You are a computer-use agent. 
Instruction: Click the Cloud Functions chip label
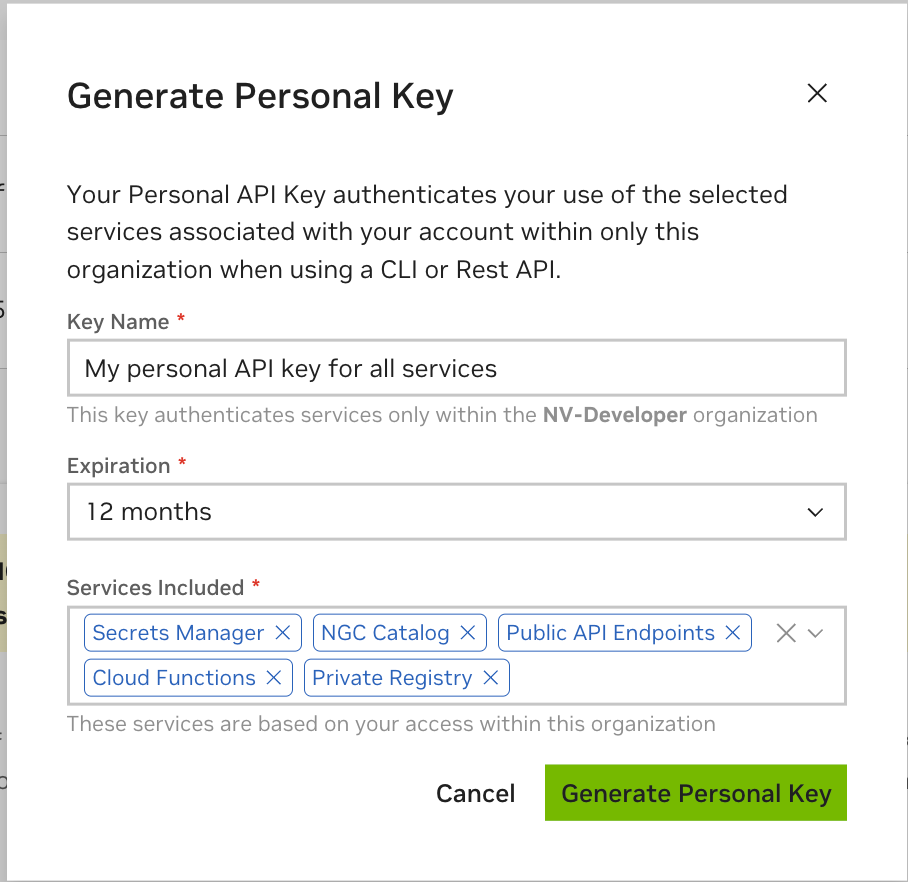(x=174, y=678)
